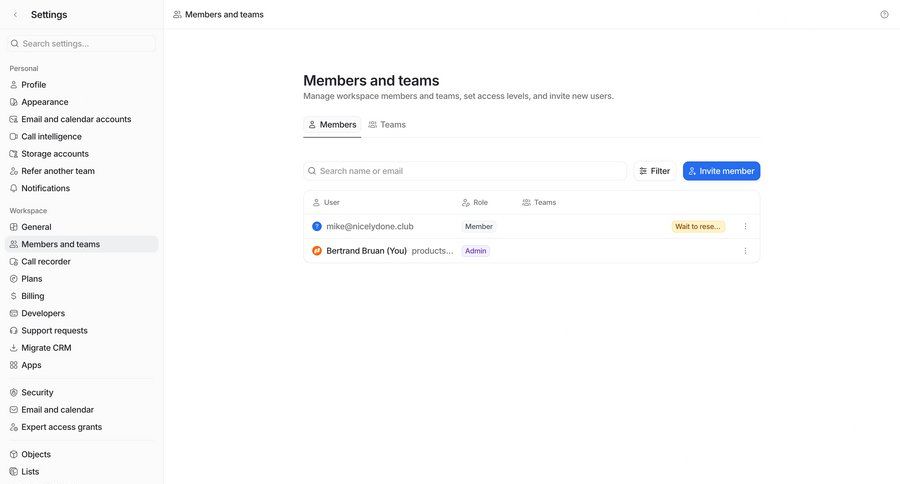Open the help icon in top-right corner

884,15
